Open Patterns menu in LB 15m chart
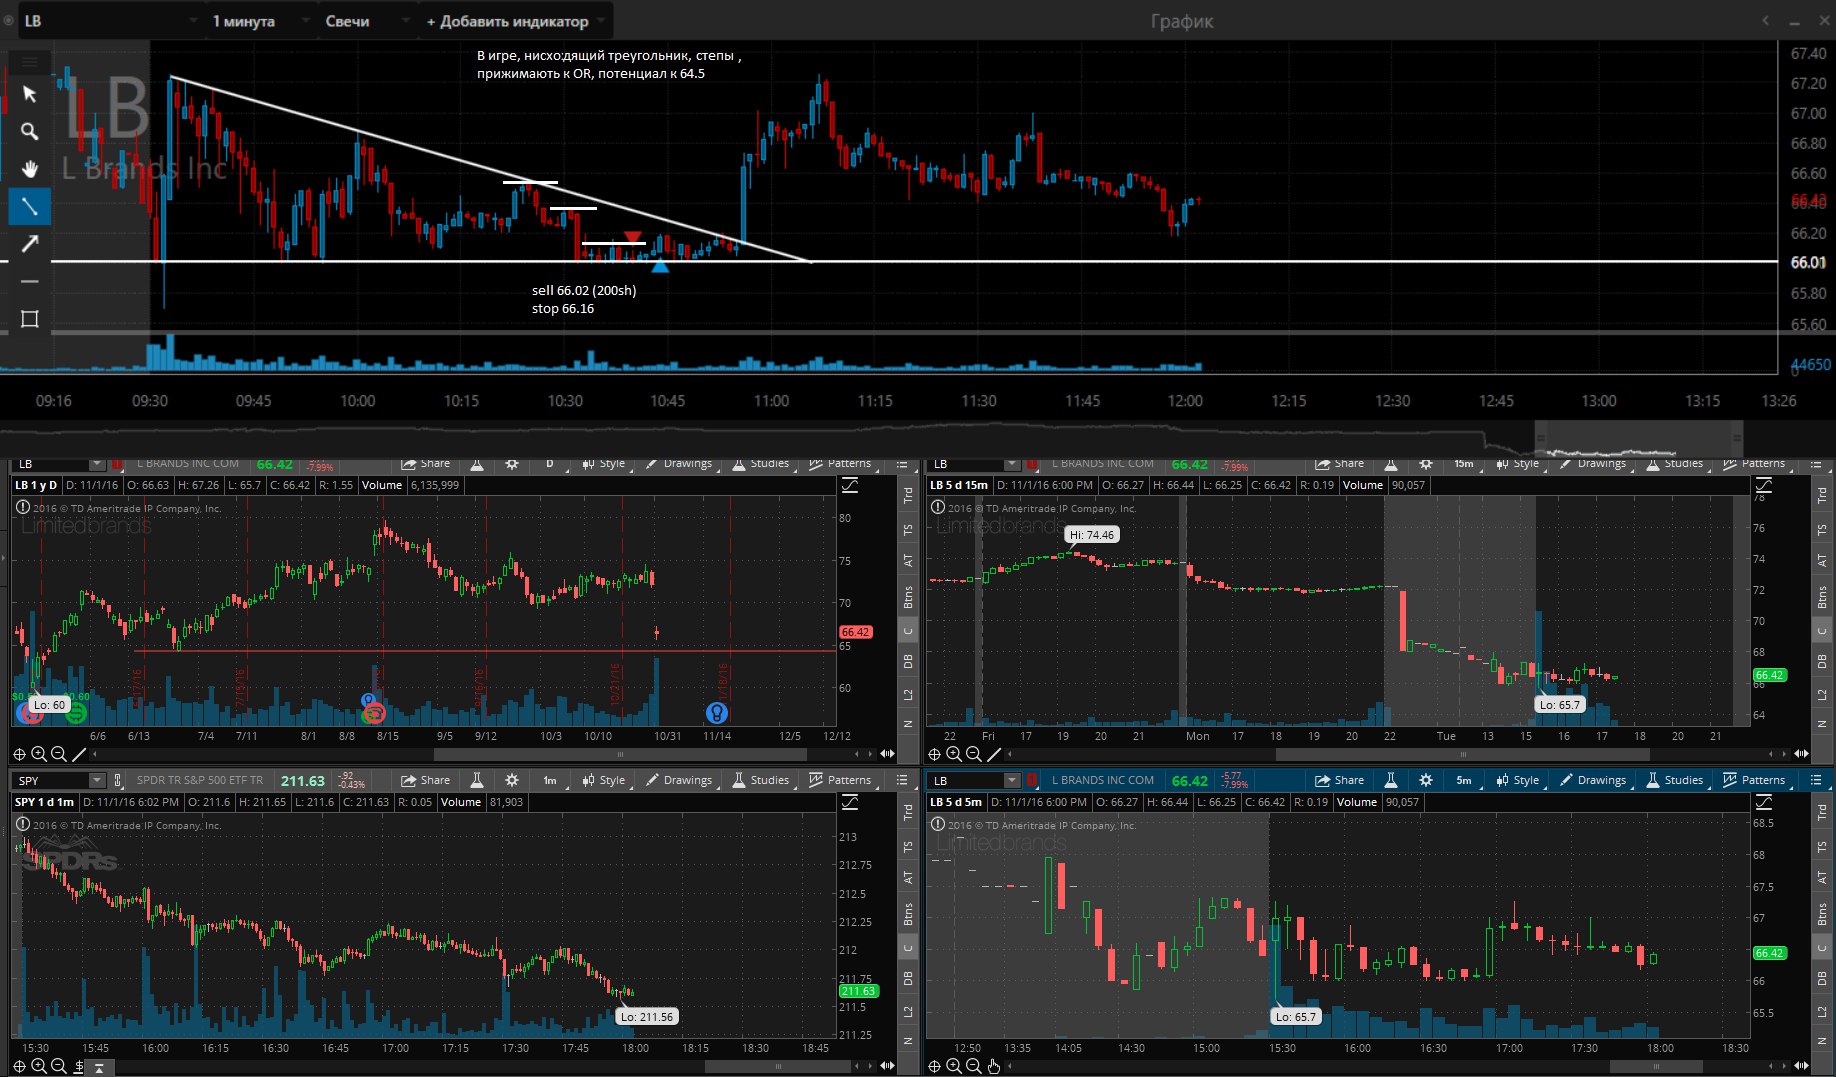The width and height of the screenshot is (1836, 1077). (1754, 464)
